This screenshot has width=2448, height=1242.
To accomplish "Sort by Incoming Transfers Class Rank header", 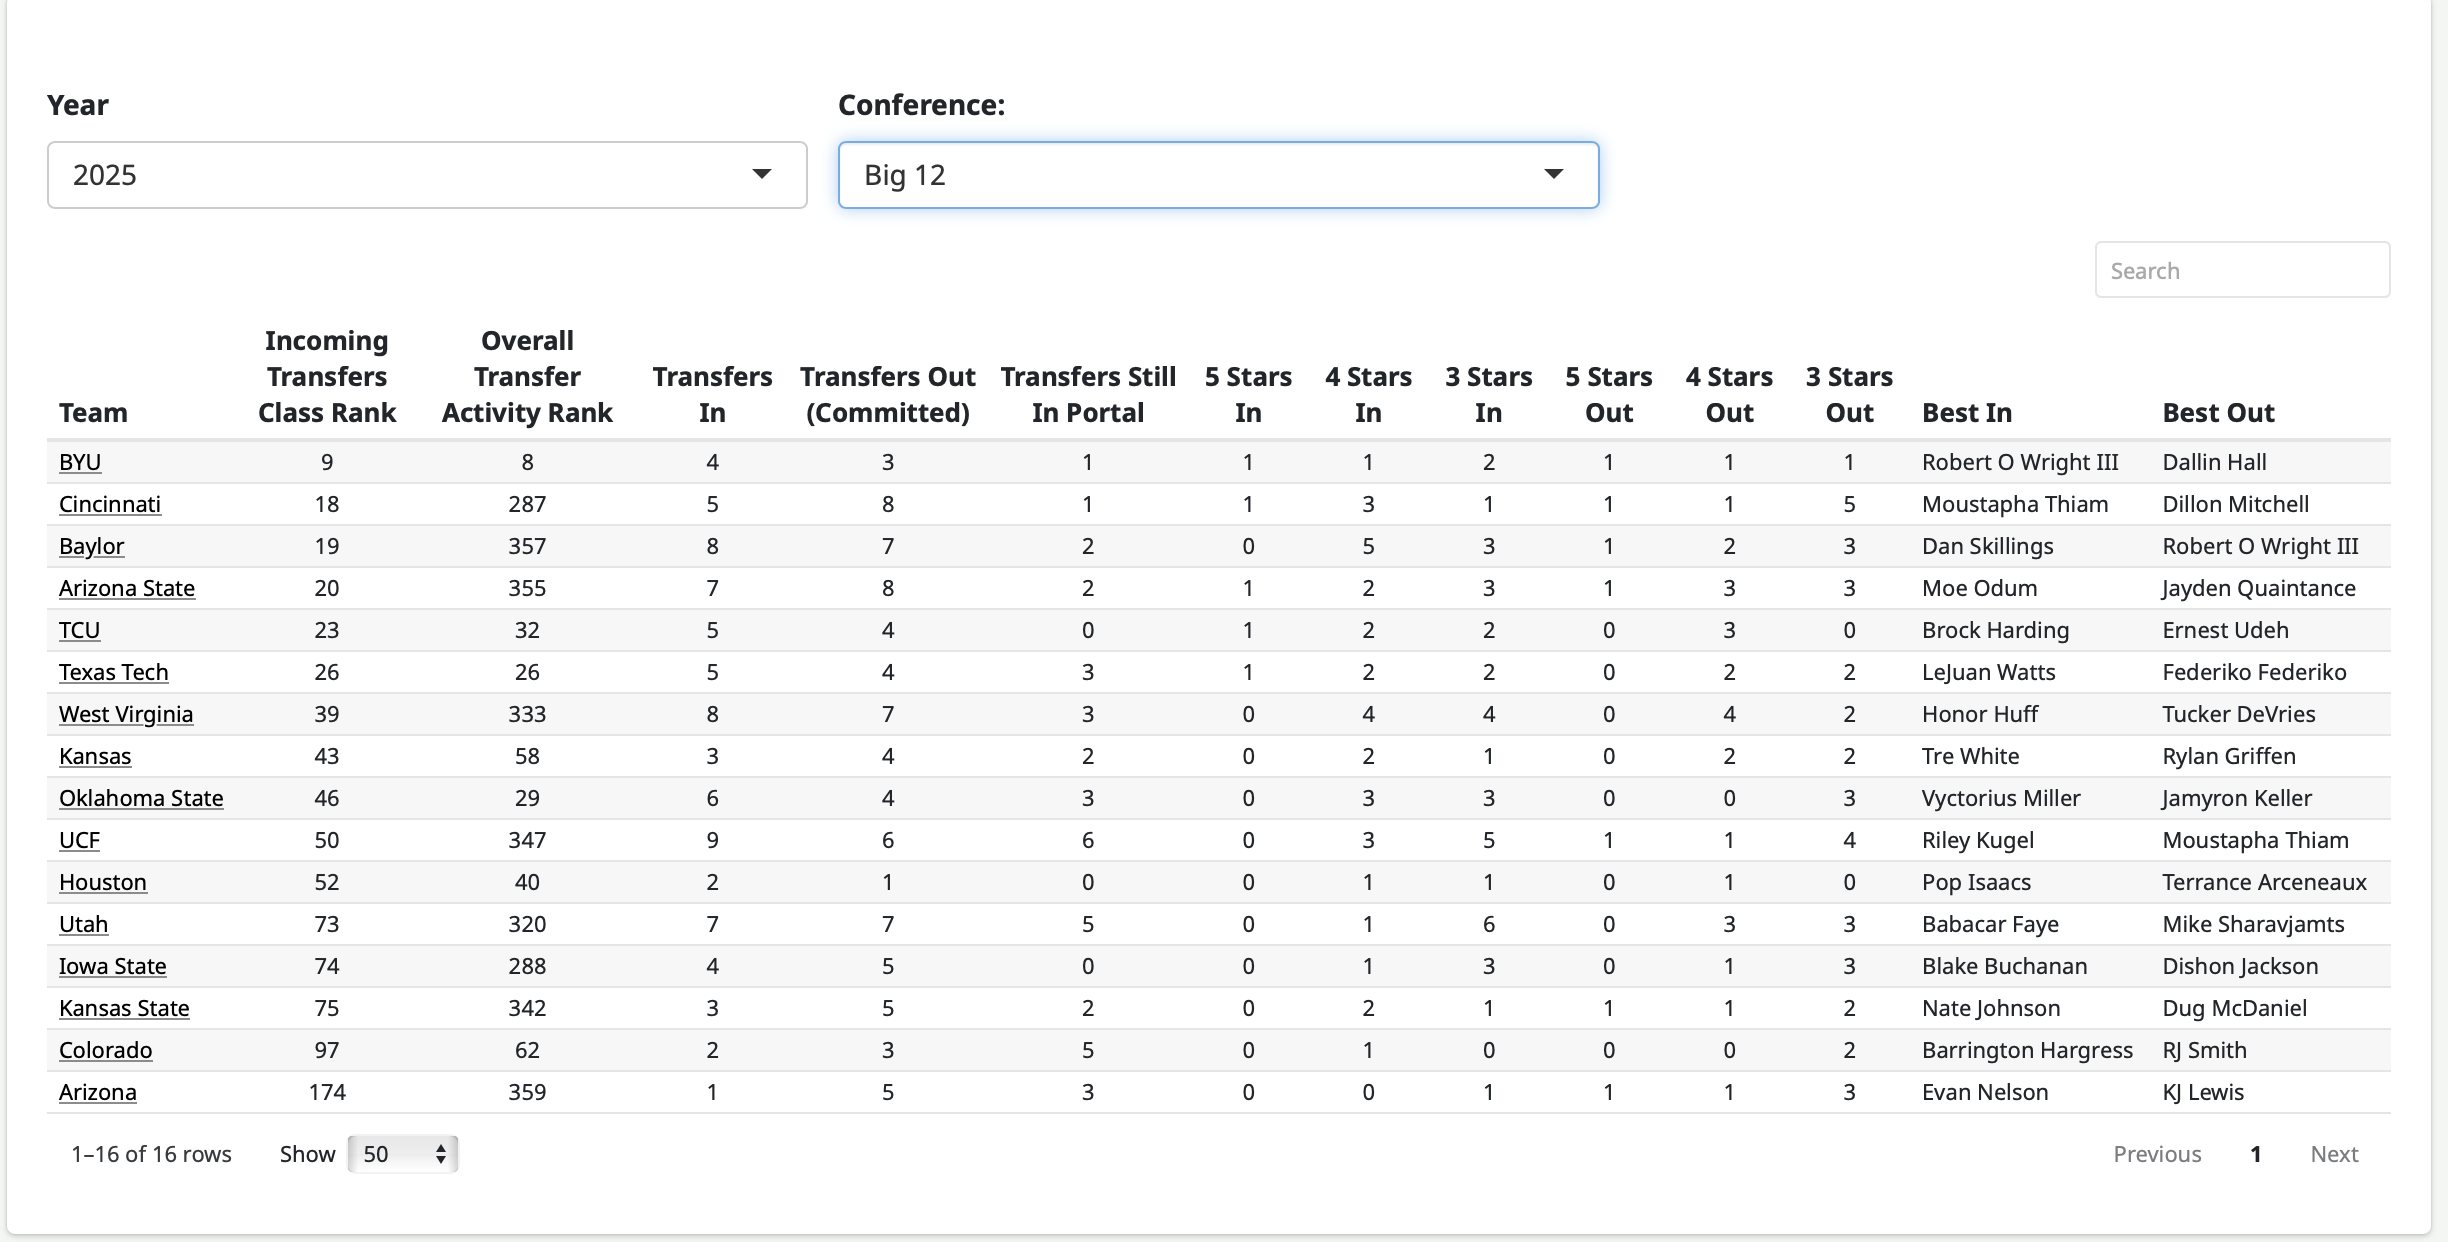I will click(x=327, y=377).
